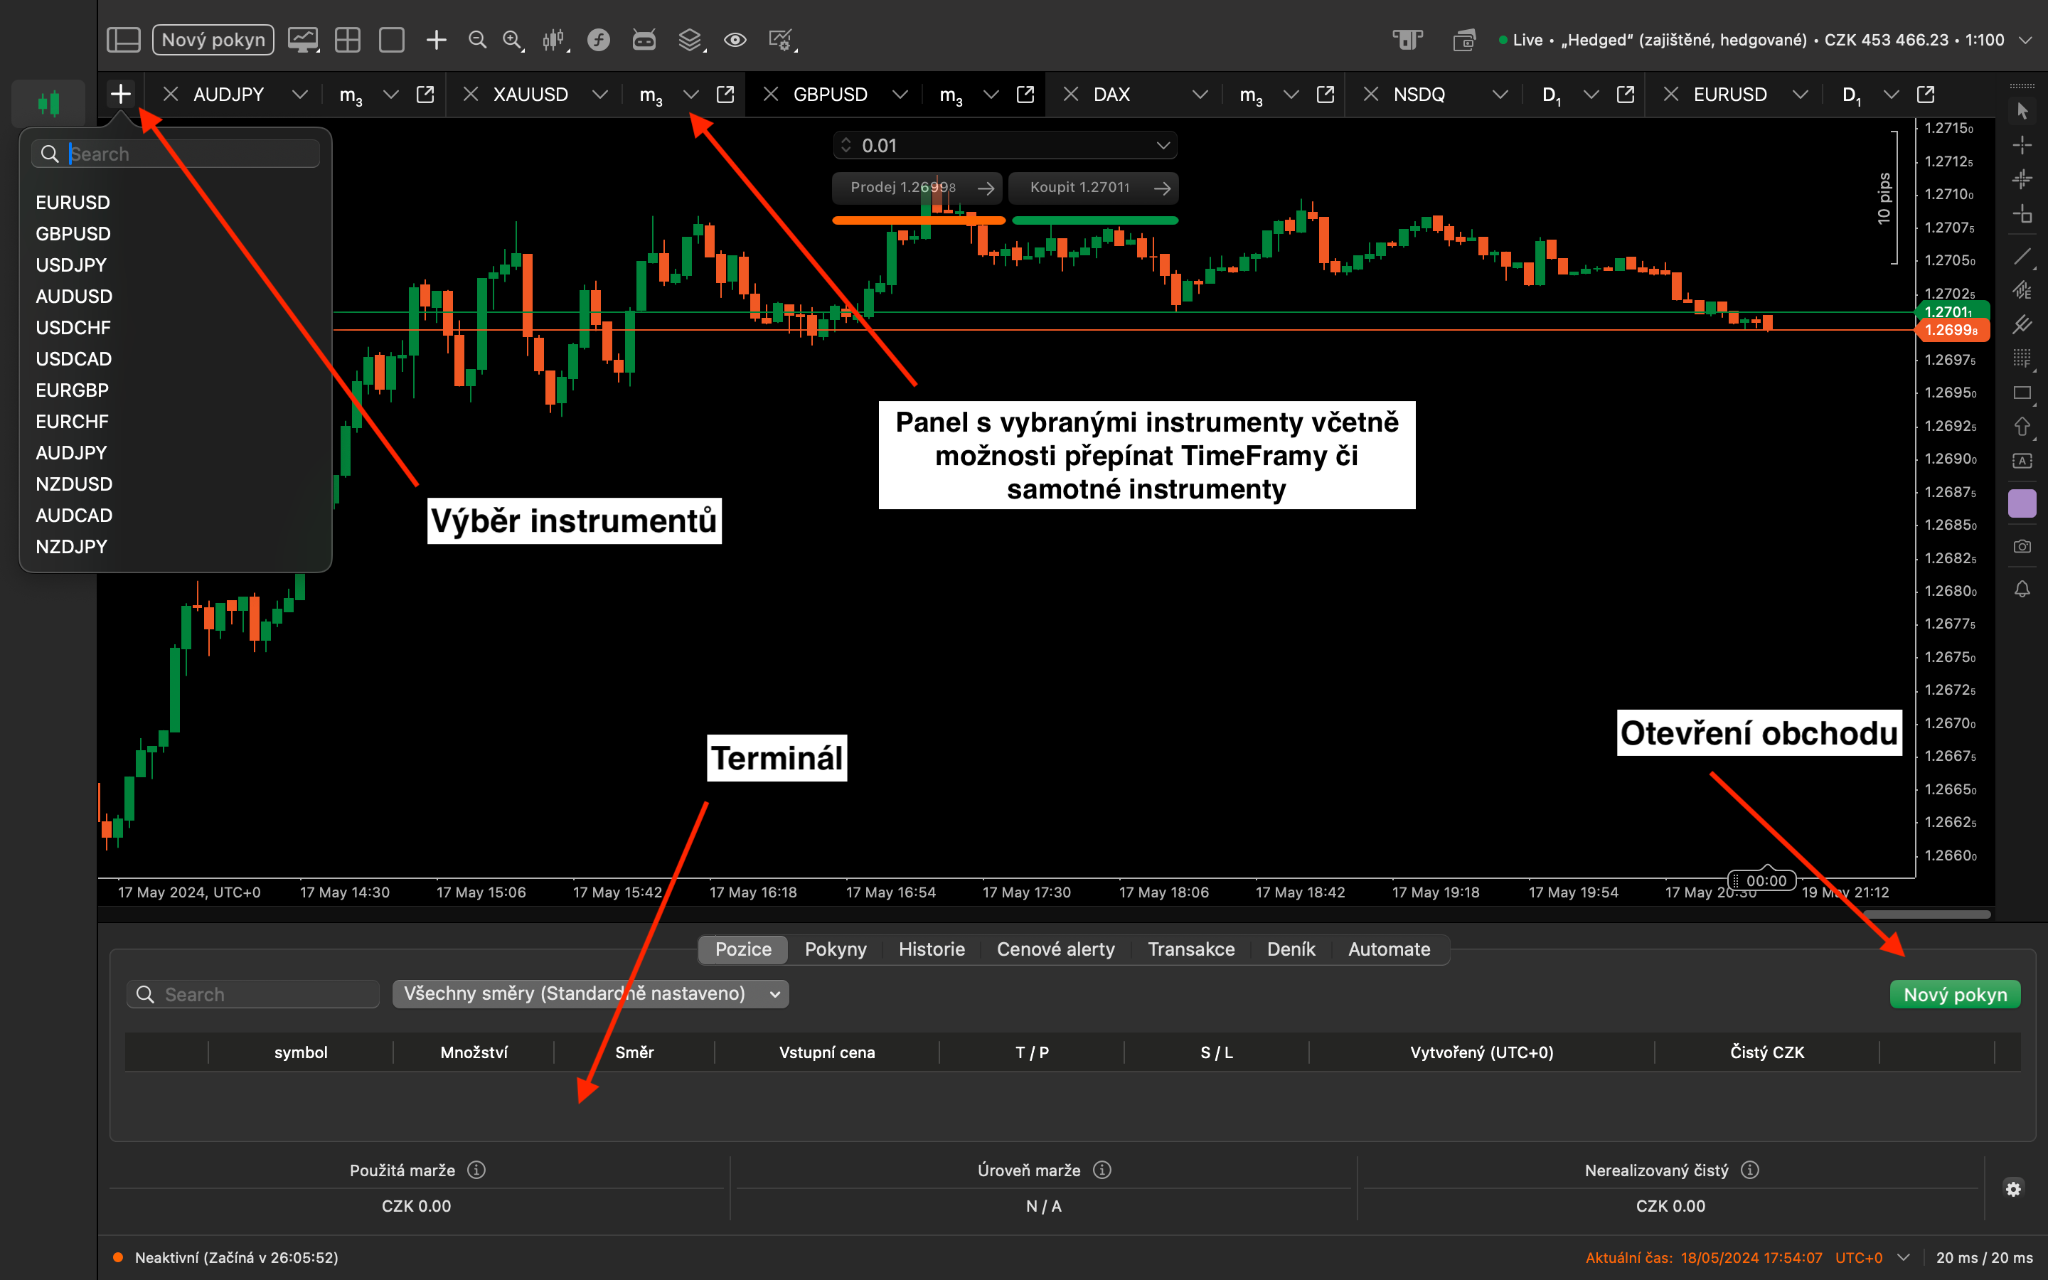This screenshot has width=2048, height=1280.
Task: Switch to multi-chart grid layout
Action: (x=348, y=40)
